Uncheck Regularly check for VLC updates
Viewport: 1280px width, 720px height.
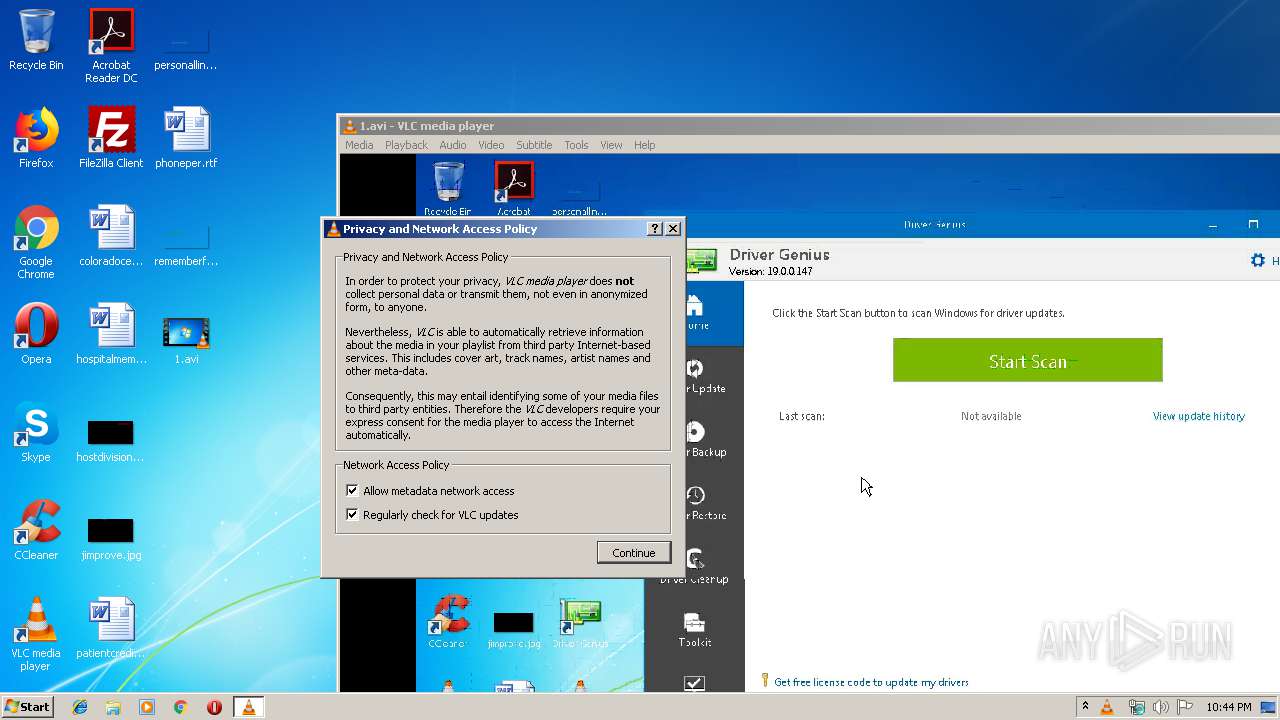coord(352,515)
